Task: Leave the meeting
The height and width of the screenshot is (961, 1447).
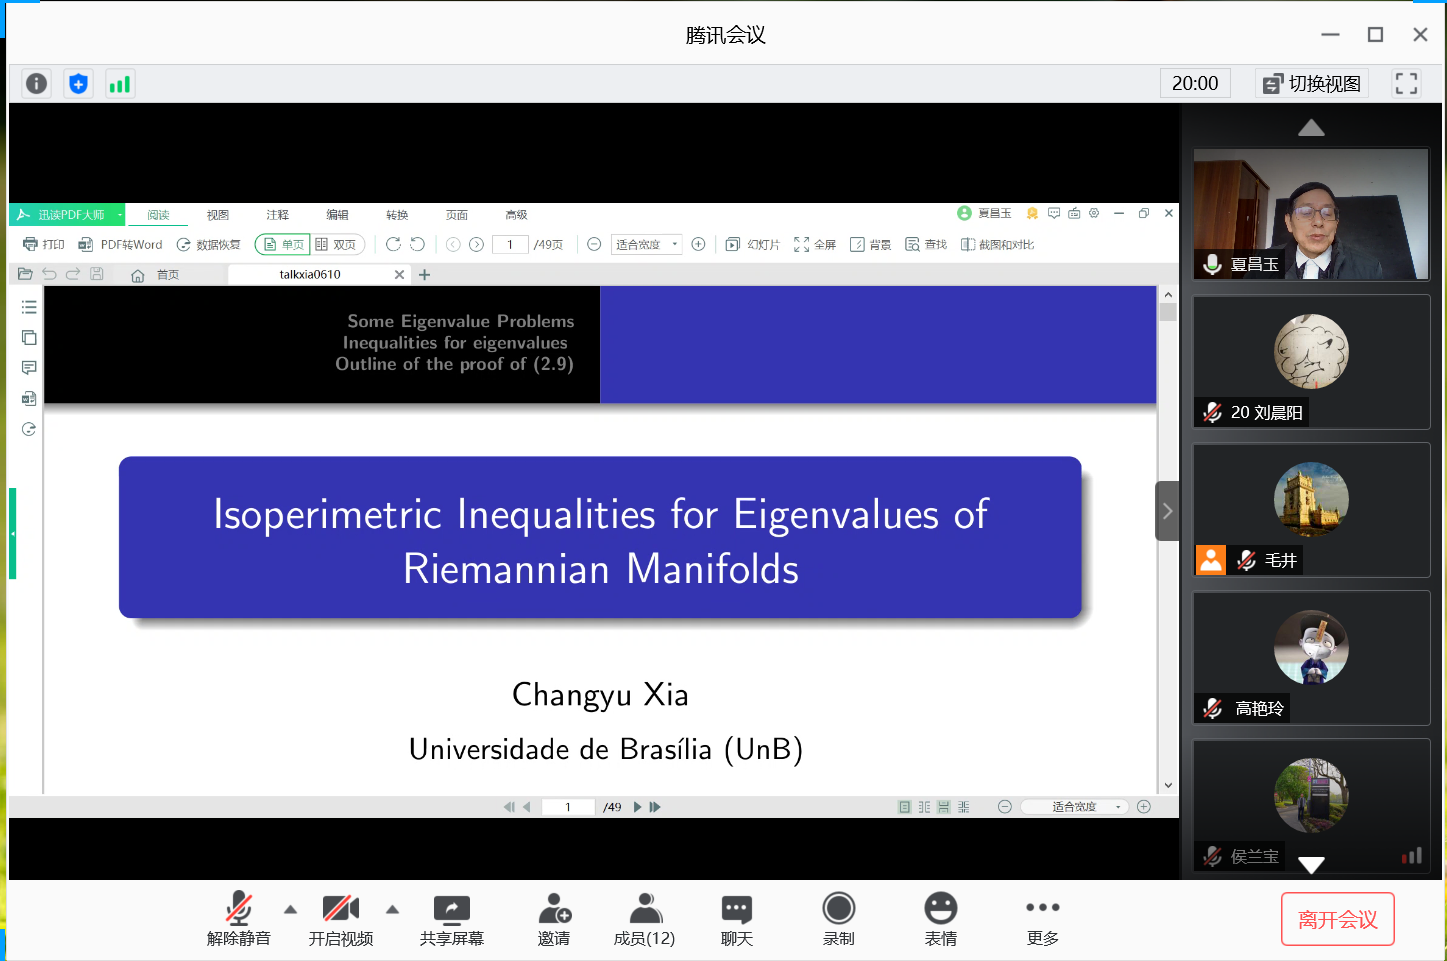Action: 1337,920
